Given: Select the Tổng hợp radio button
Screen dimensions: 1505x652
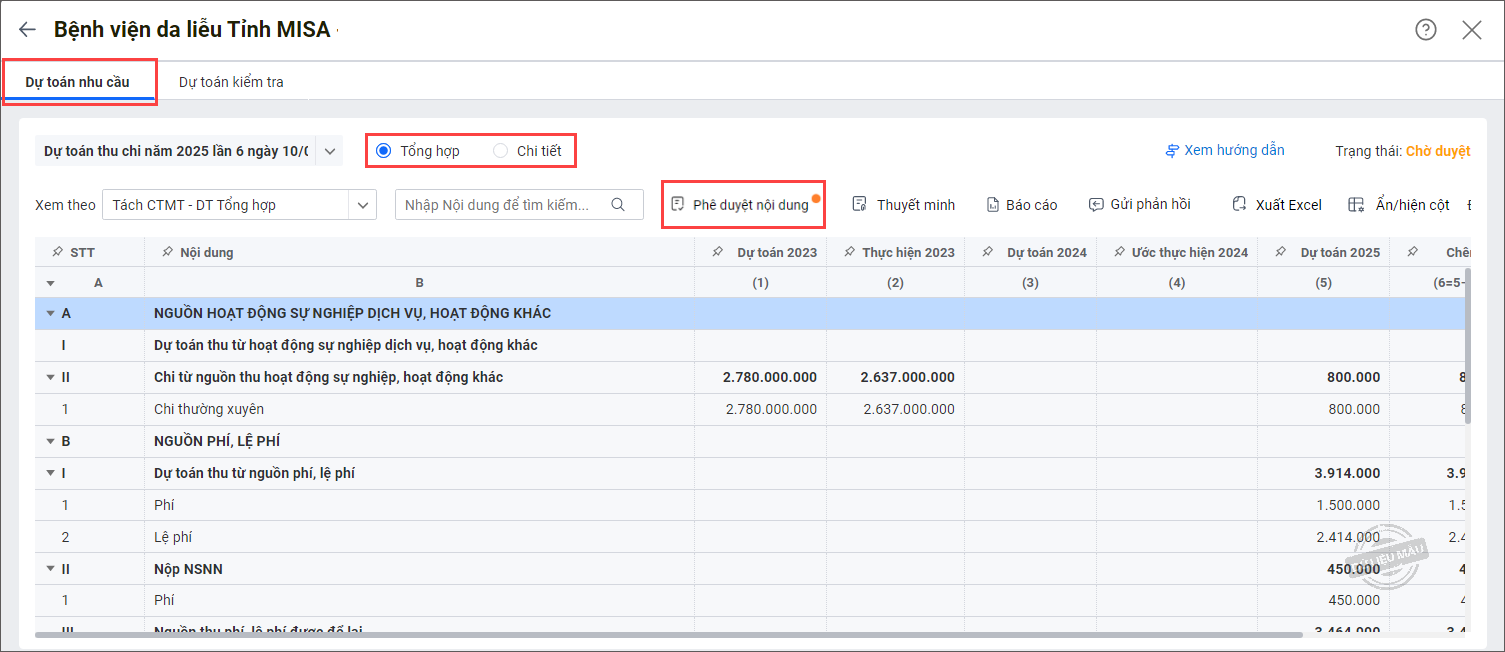Looking at the screenshot, I should click(383, 151).
